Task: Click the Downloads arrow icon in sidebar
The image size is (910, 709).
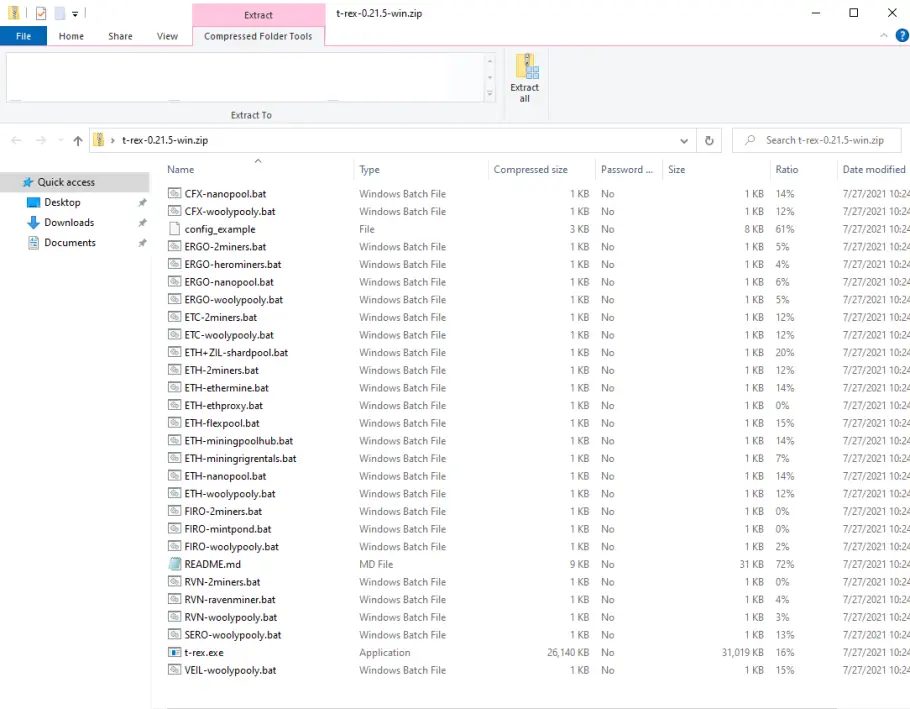Action: pyautogui.click(x=33, y=222)
